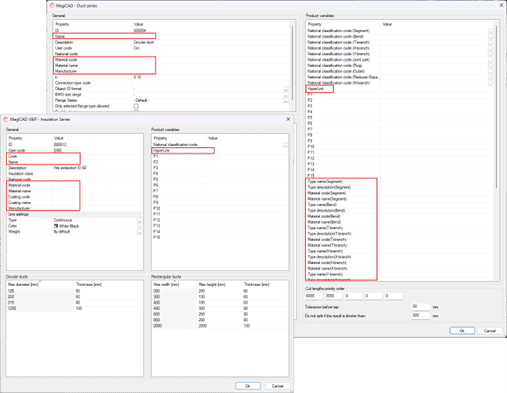507x393 pixels.
Task: Click first cut length field showing 6000
Action: pos(314,296)
